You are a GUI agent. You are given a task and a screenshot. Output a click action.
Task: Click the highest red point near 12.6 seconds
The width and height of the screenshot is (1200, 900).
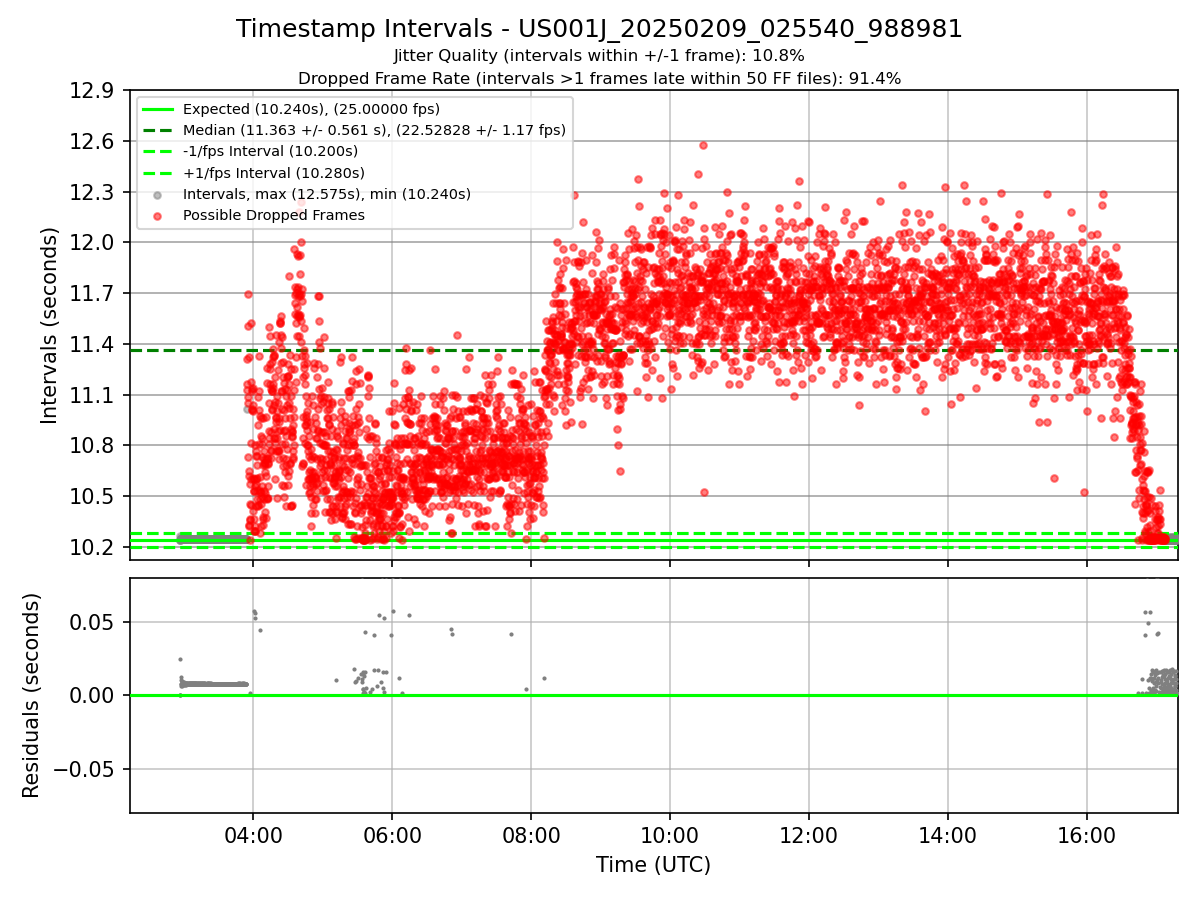(x=703, y=145)
